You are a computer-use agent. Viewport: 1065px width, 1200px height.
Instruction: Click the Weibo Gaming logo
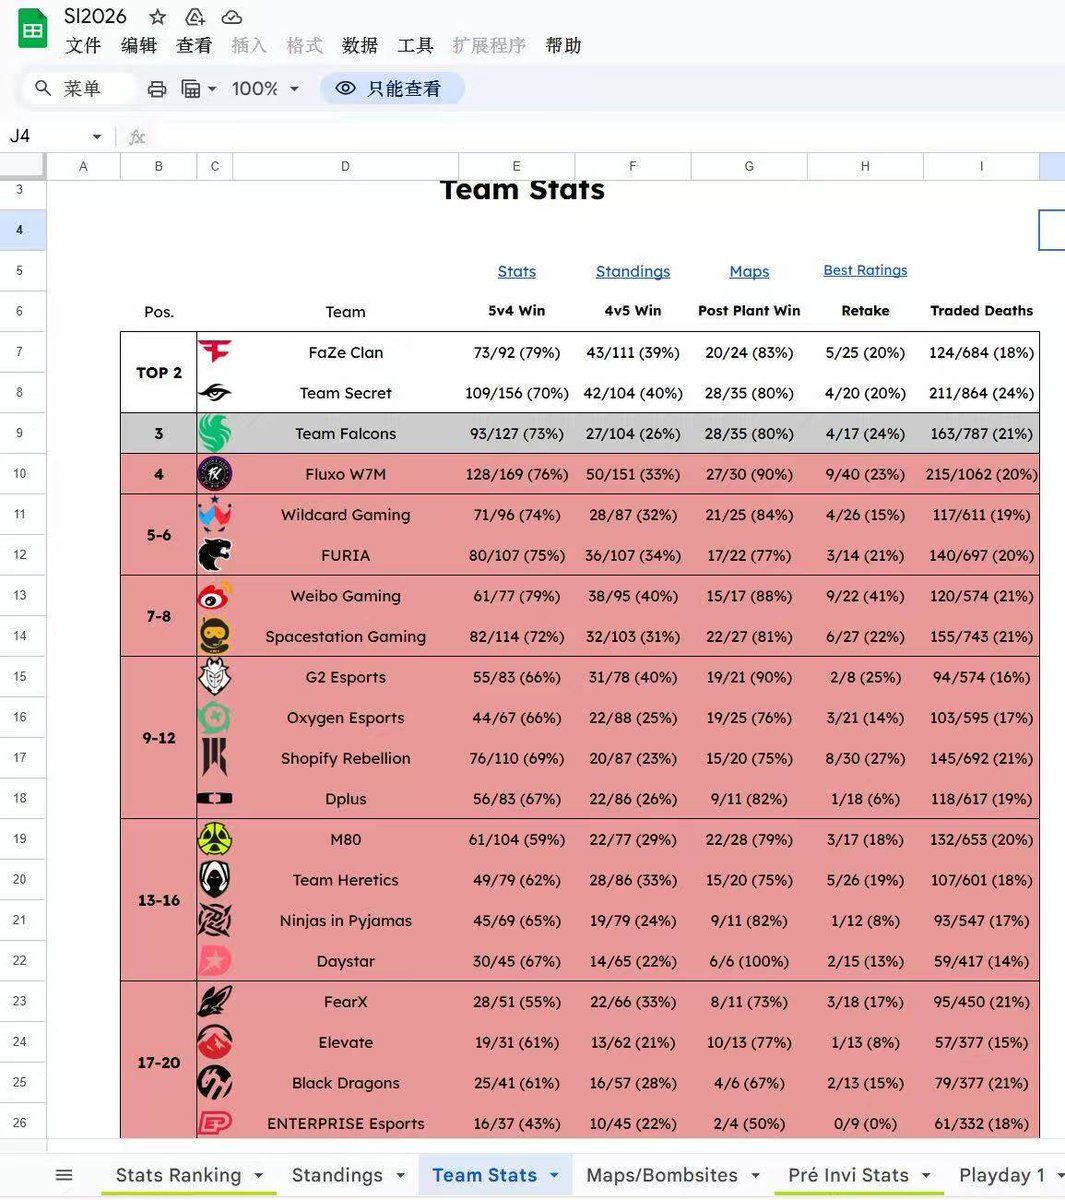214,595
